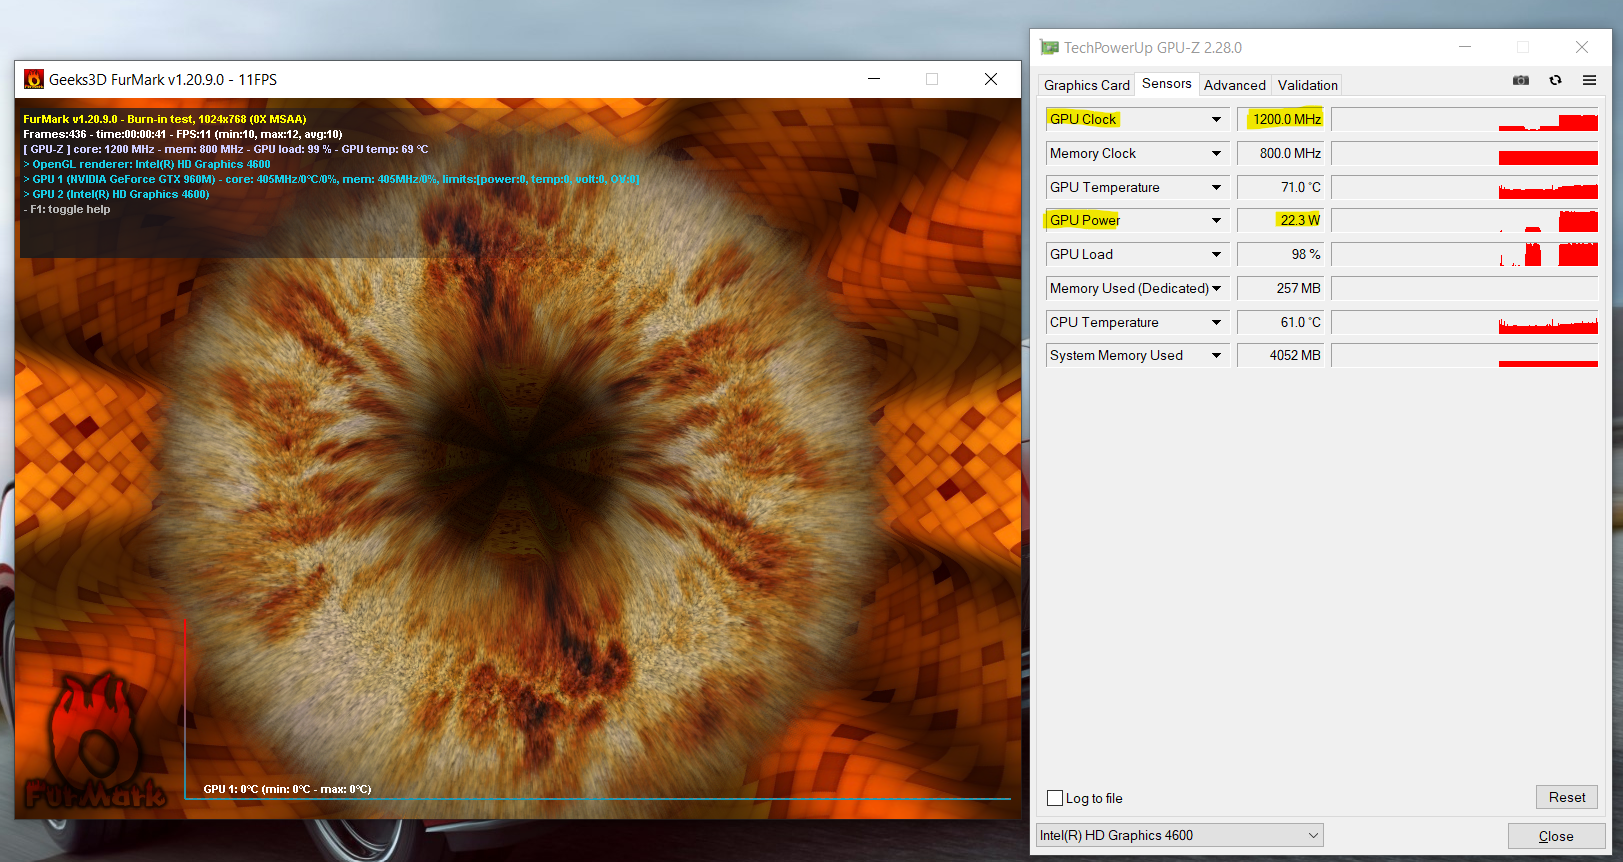Open the GPU Power sensor dropdown

pyautogui.click(x=1216, y=220)
